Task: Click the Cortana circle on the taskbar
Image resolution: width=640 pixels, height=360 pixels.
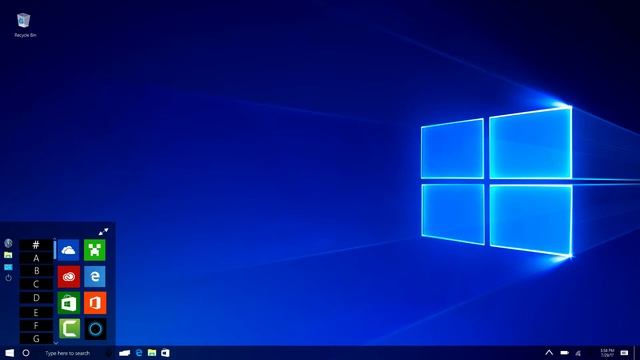Action: (x=26, y=353)
